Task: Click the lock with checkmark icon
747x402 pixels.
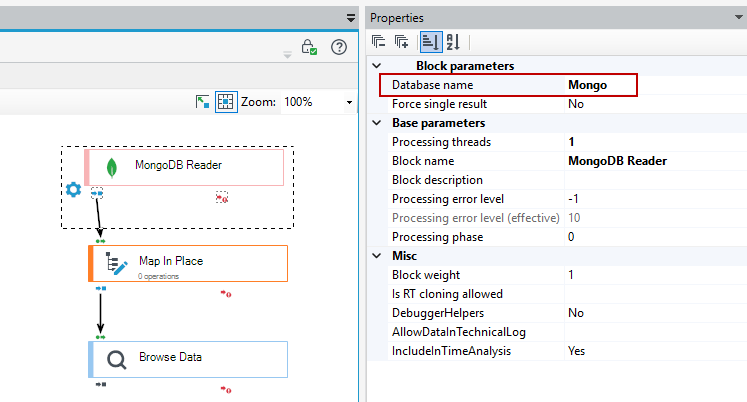Action: (309, 47)
